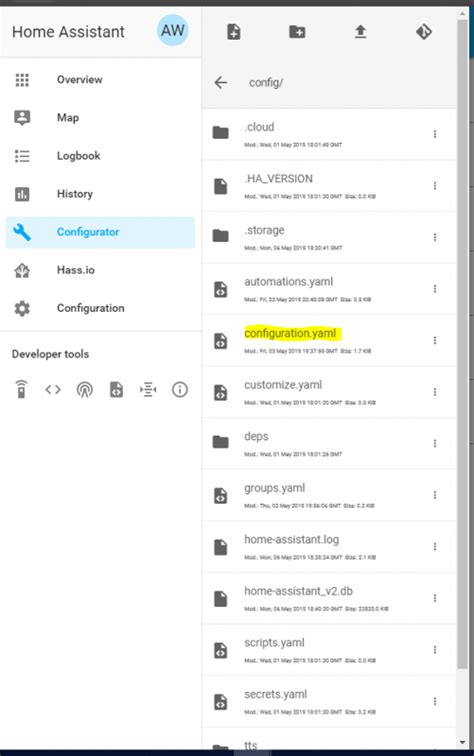Open the deps folder
474x756 pixels.
(329, 444)
